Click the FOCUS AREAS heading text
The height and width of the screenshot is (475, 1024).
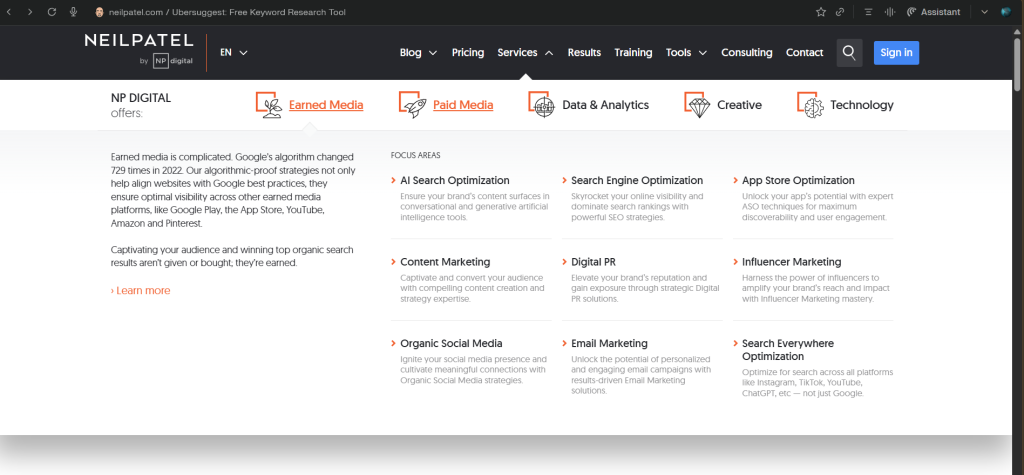[415, 156]
